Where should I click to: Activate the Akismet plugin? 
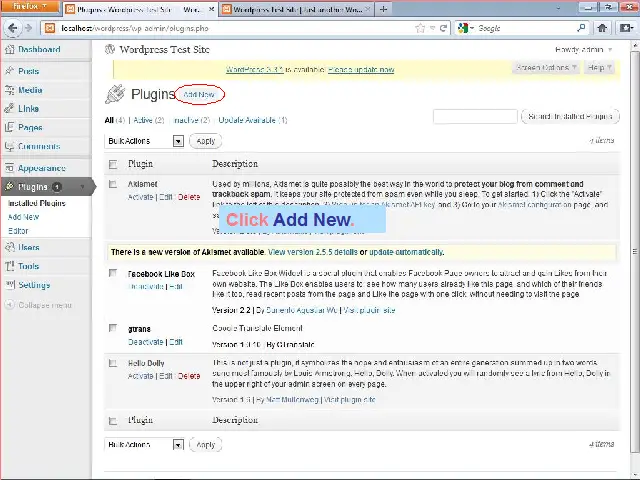[140, 197]
